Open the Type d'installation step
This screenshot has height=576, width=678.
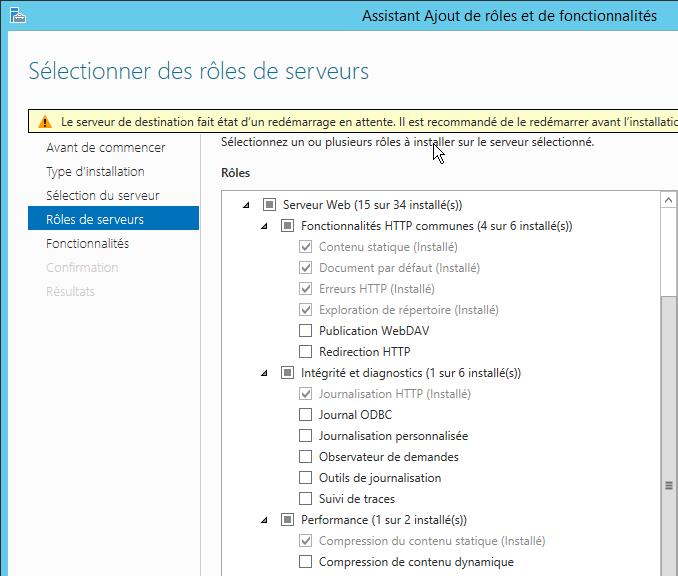(95, 172)
